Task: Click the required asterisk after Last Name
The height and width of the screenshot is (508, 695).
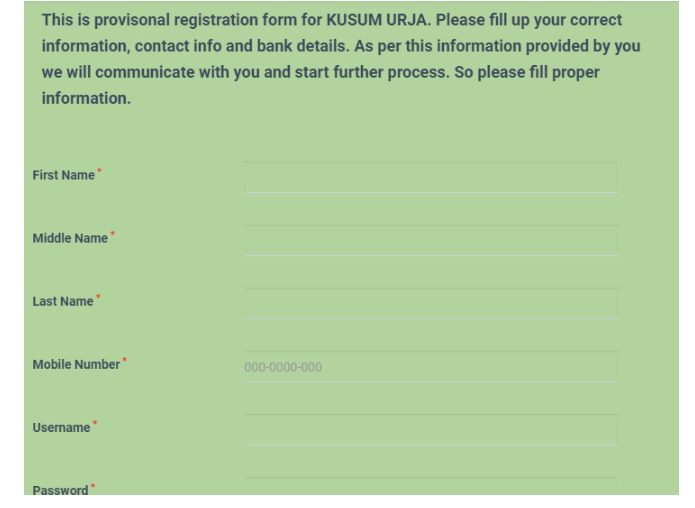Action: tap(98, 299)
